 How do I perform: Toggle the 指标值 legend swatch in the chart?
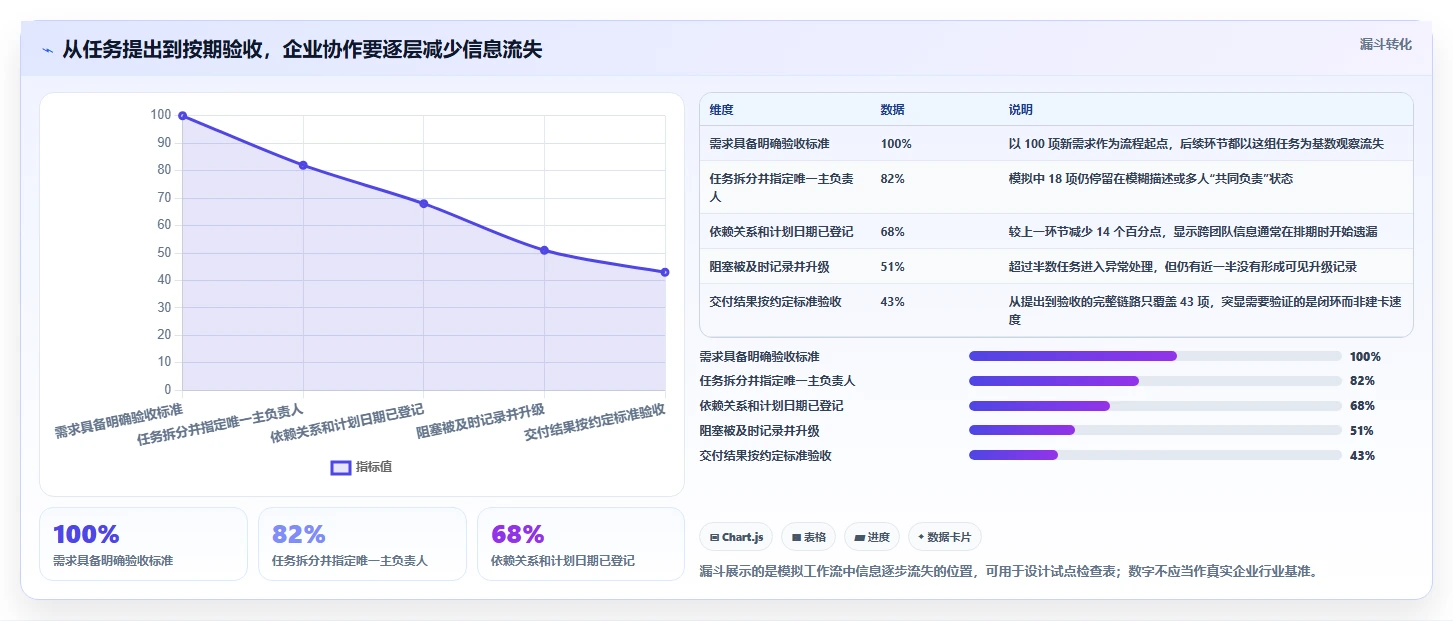(341, 467)
